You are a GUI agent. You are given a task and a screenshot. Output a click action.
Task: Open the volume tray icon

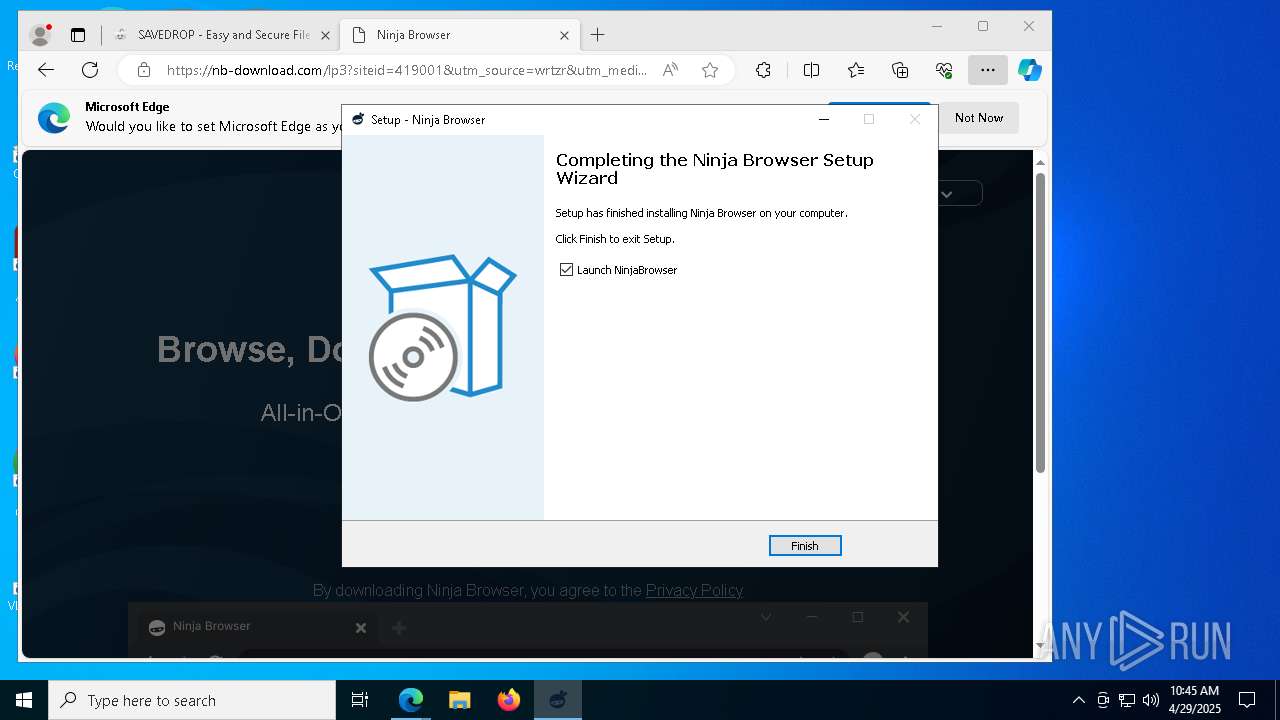pos(1151,700)
